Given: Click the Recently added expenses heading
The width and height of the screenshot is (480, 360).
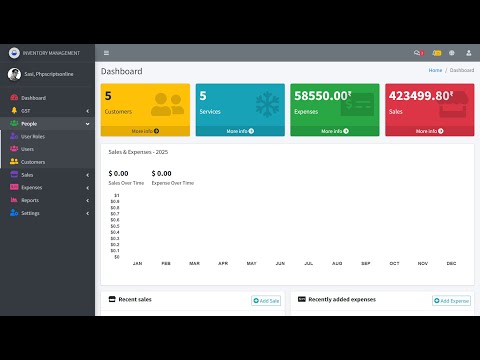Looking at the screenshot, I should coord(342,299).
